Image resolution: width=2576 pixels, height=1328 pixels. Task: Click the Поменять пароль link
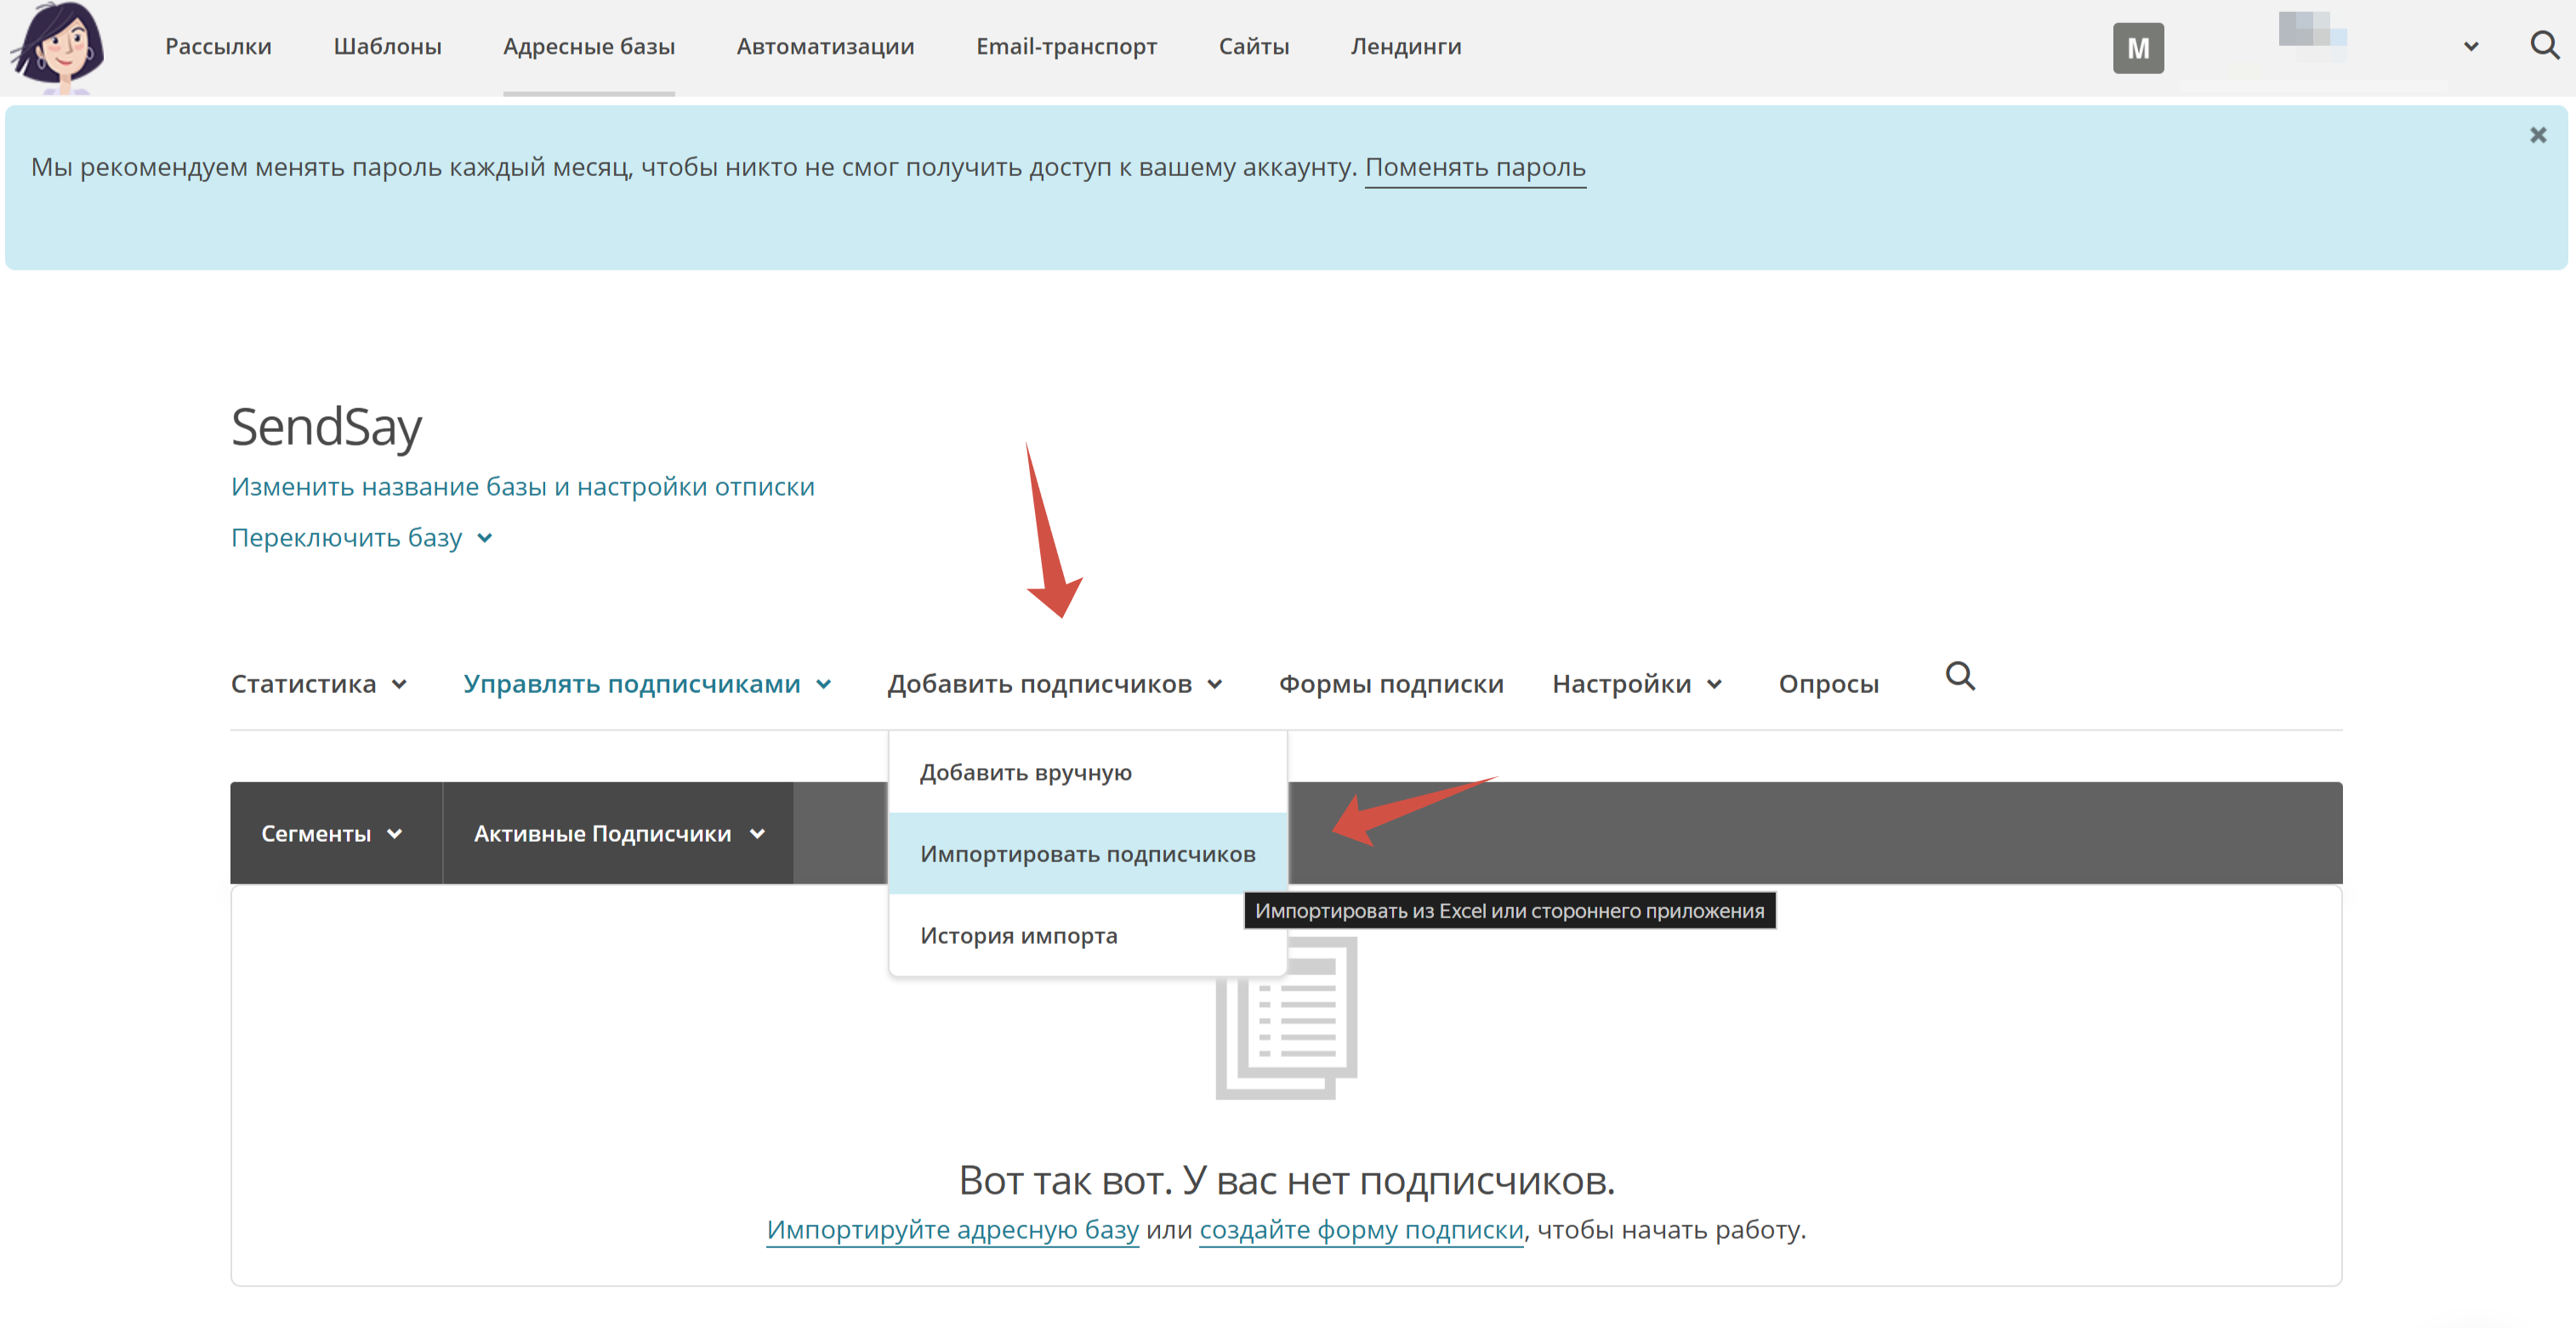1475,167
